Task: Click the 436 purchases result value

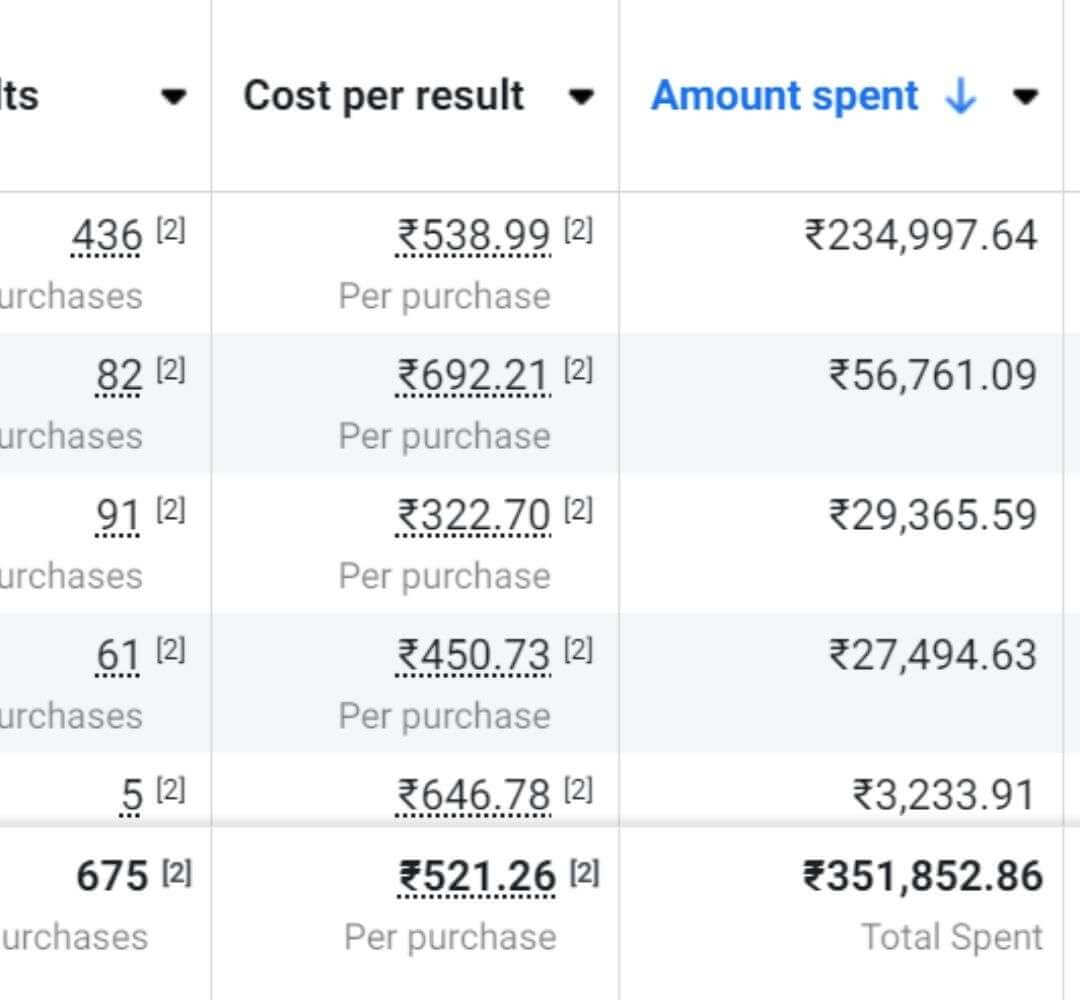Action: pos(107,236)
